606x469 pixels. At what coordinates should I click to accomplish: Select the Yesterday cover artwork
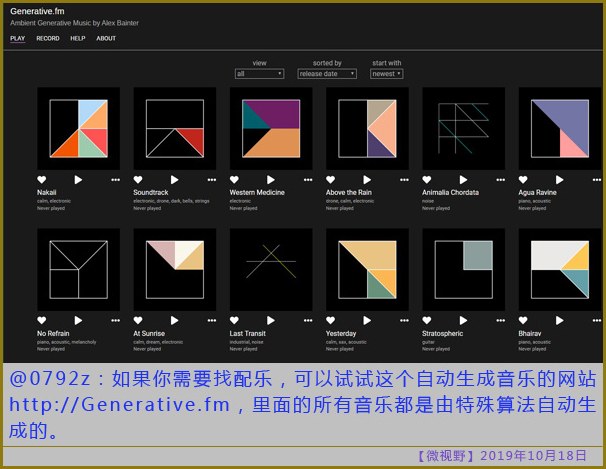pos(367,270)
